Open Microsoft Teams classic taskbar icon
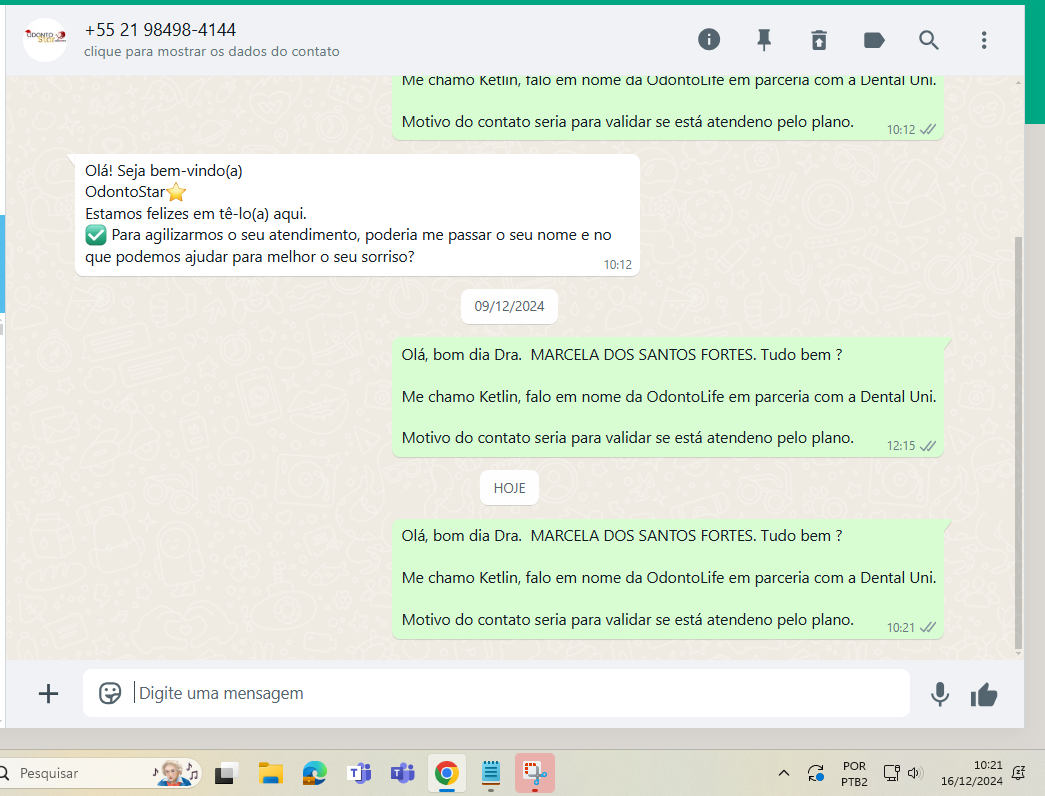Viewport: 1045px width, 796px height. tap(359, 773)
